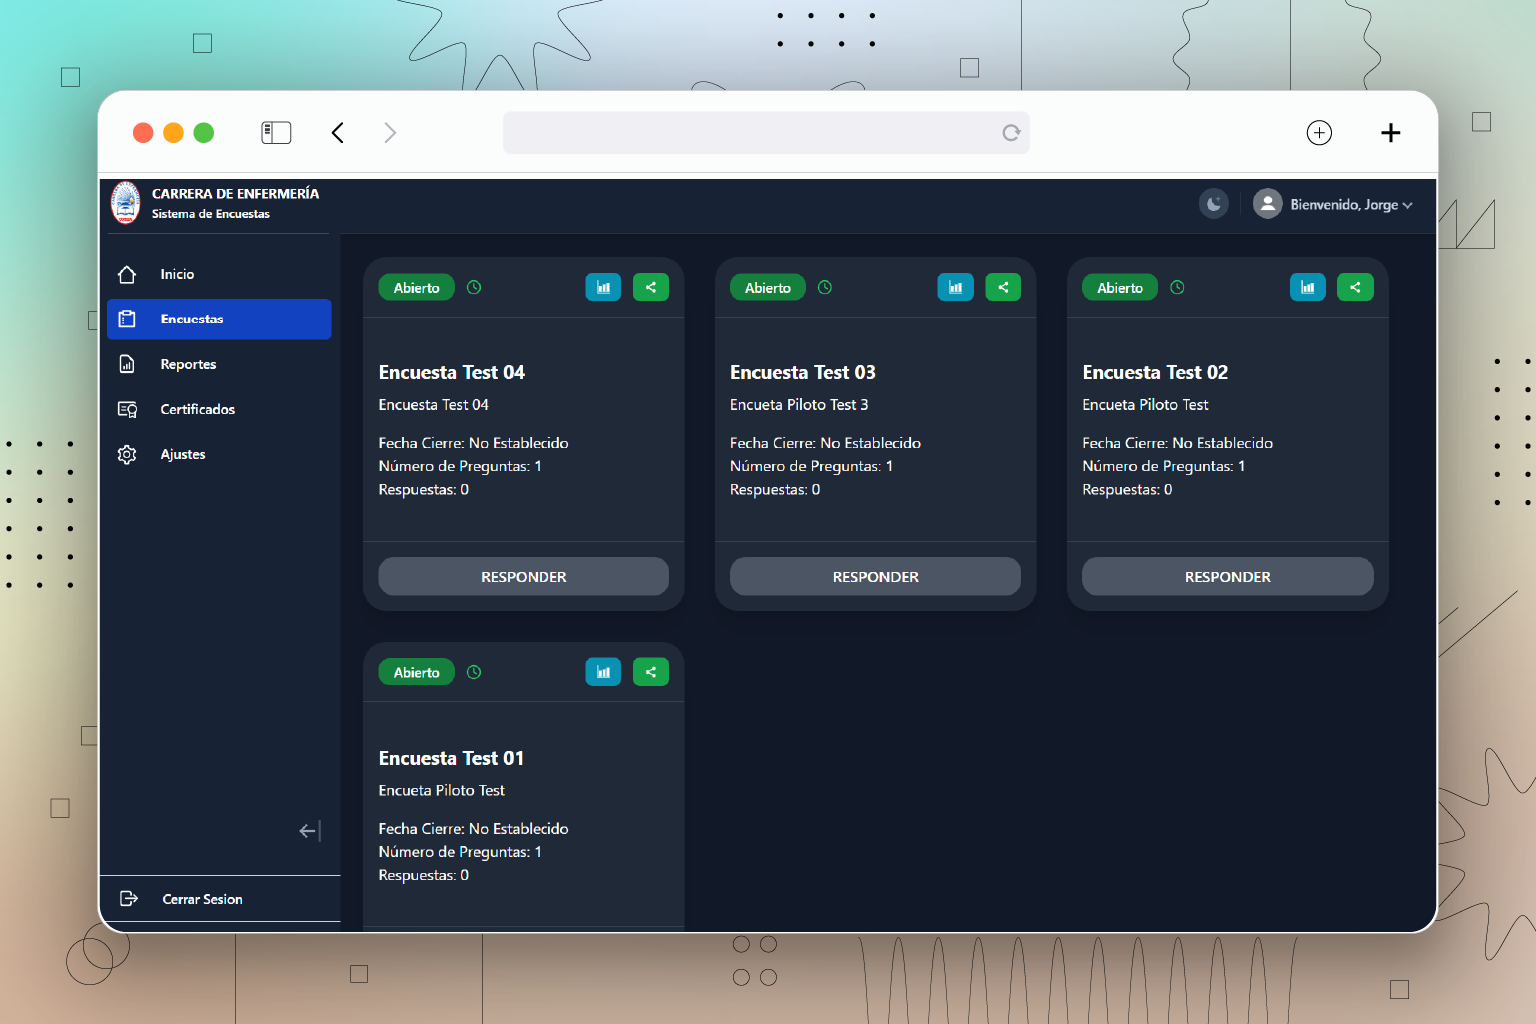Share the Encuesta Test 04 survey
1536x1024 pixels.
pos(651,288)
